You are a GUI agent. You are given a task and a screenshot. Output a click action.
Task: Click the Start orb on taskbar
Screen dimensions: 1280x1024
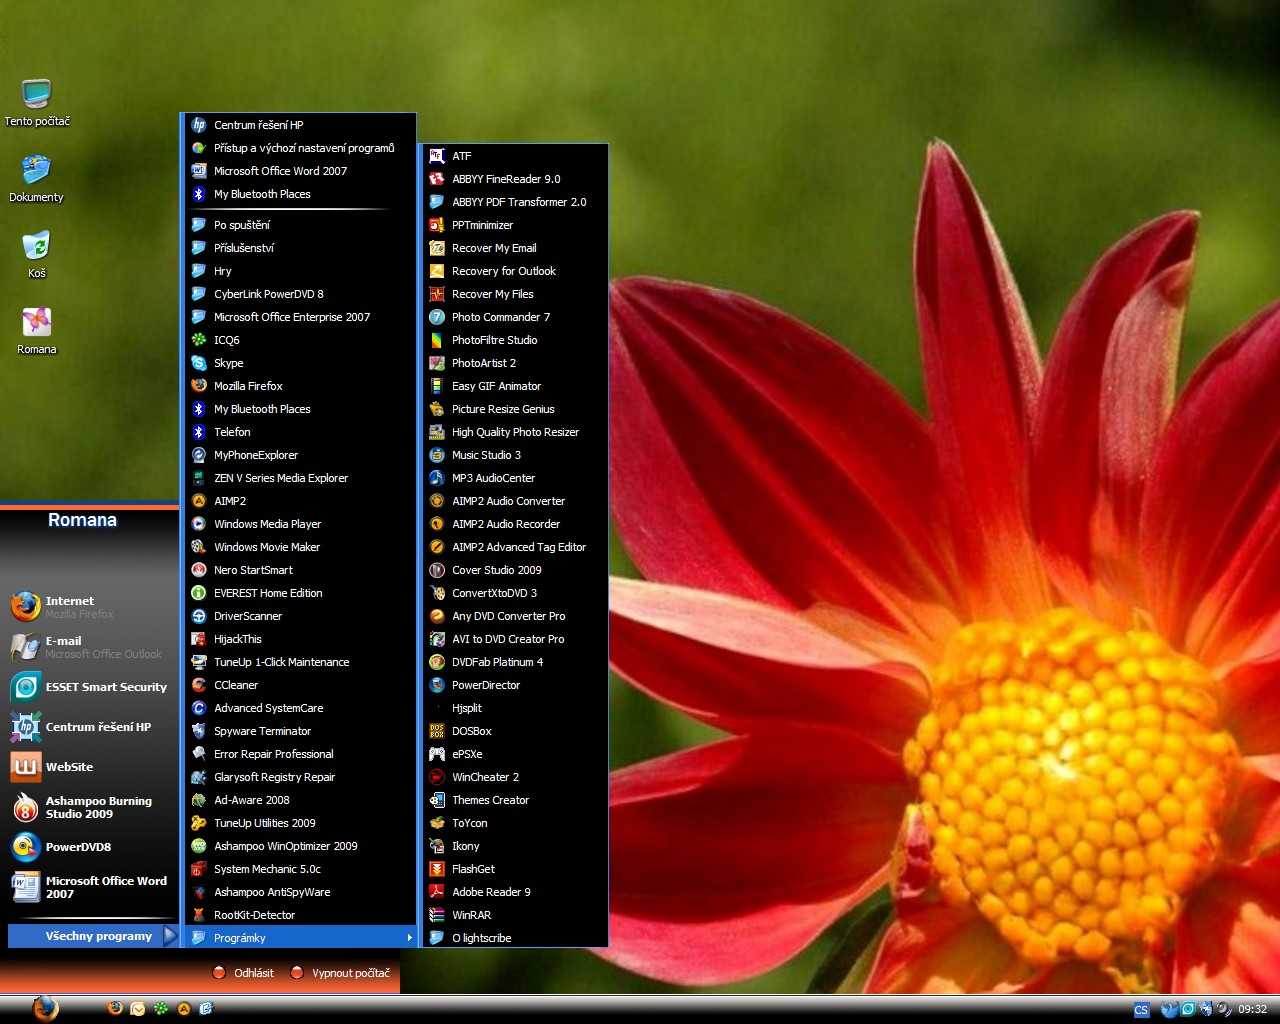click(44, 1008)
